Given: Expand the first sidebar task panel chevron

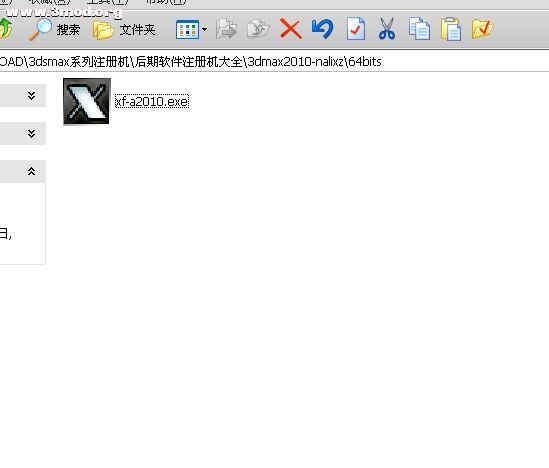Looking at the screenshot, I should click(32, 96).
